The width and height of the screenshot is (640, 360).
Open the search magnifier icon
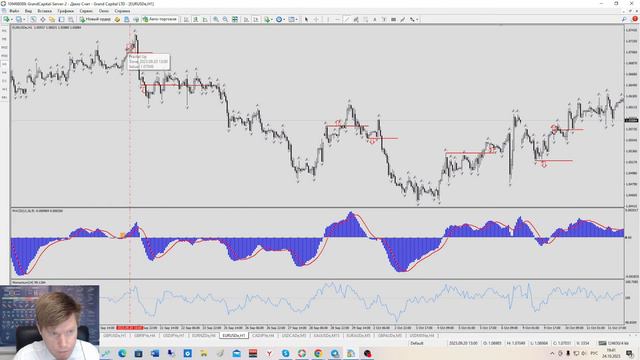(x=624, y=19)
